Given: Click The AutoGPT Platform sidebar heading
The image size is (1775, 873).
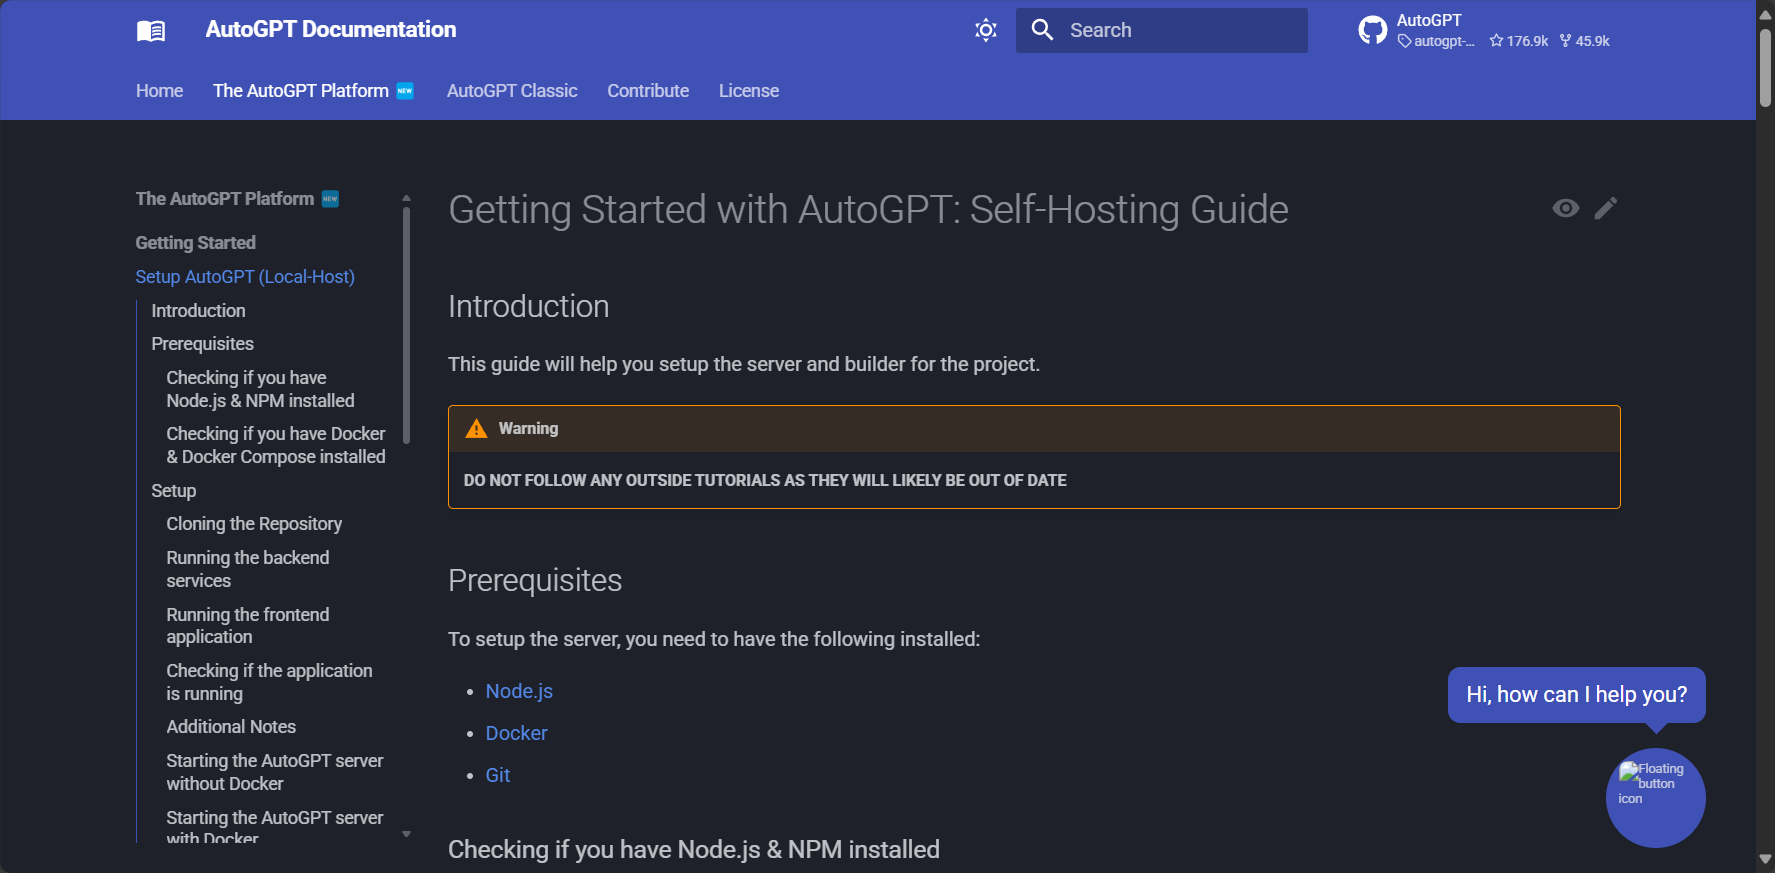Looking at the screenshot, I should point(237,199).
